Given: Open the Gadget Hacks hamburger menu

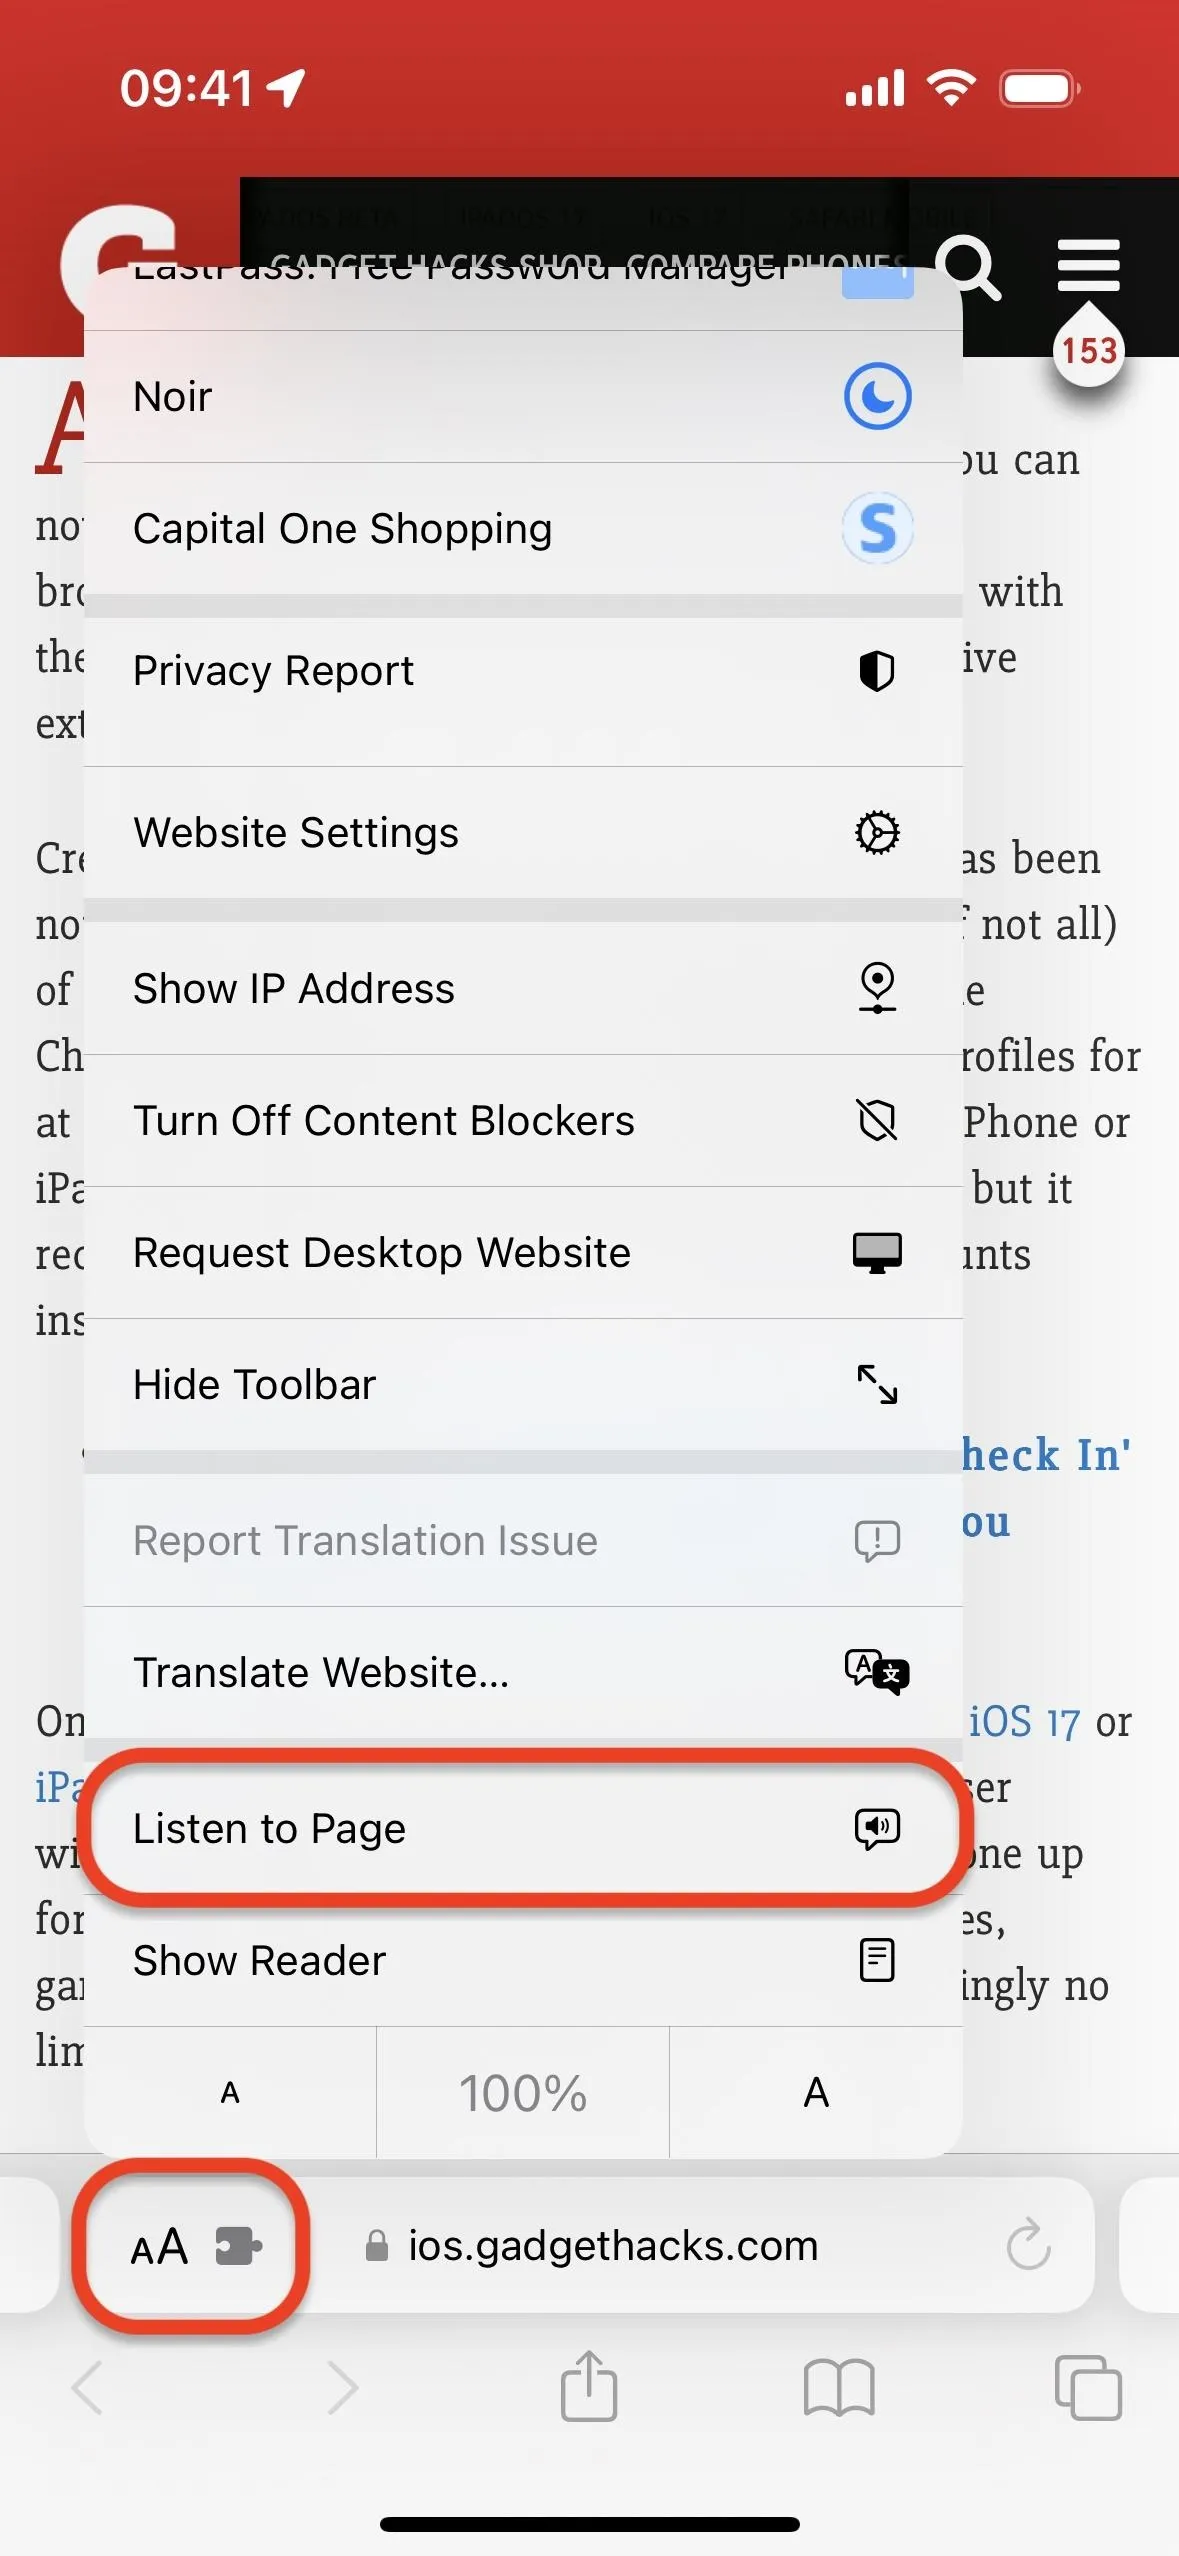Looking at the screenshot, I should (1088, 265).
